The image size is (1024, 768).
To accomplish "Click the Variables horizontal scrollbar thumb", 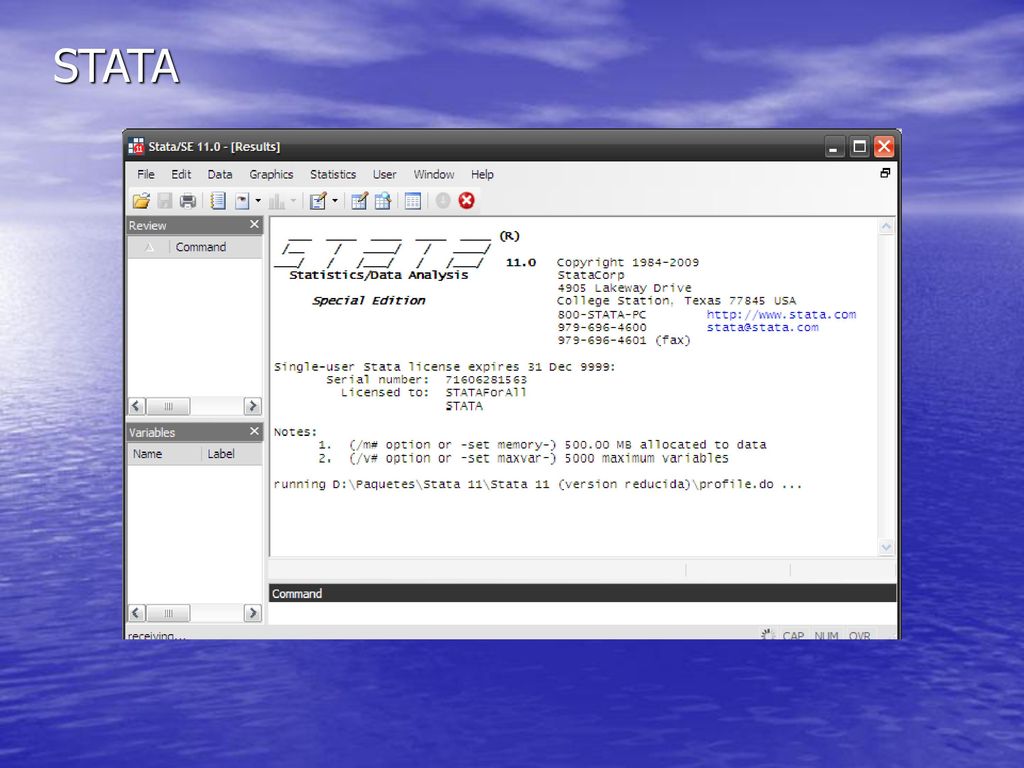I will tap(168, 613).
